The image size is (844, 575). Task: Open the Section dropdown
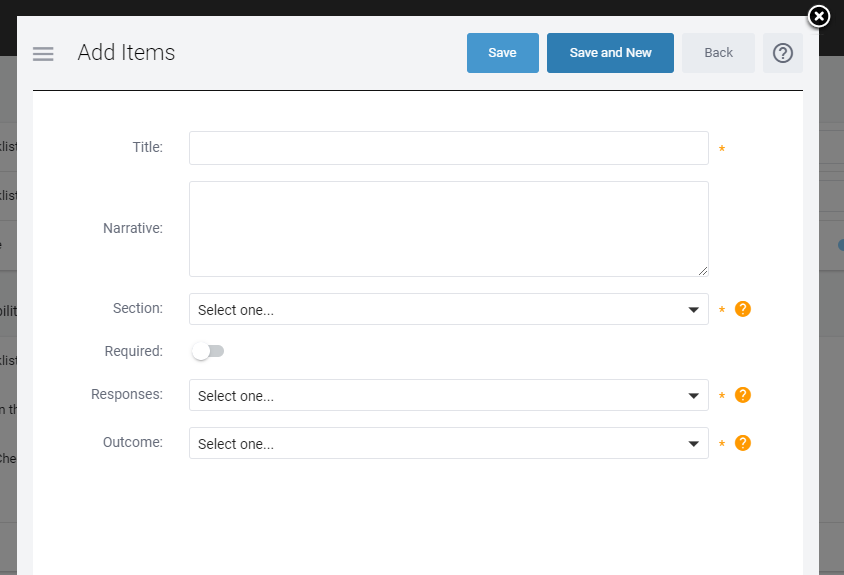click(448, 309)
